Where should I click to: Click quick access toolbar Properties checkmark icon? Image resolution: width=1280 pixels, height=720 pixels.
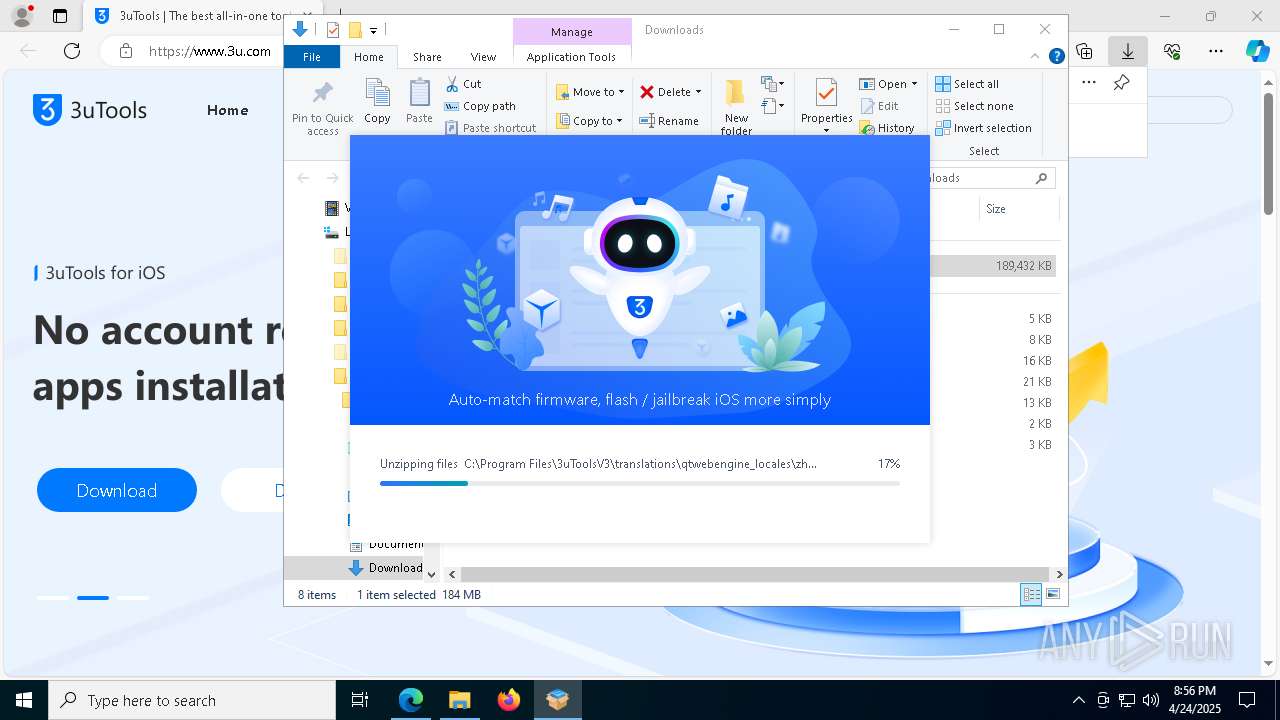click(333, 30)
